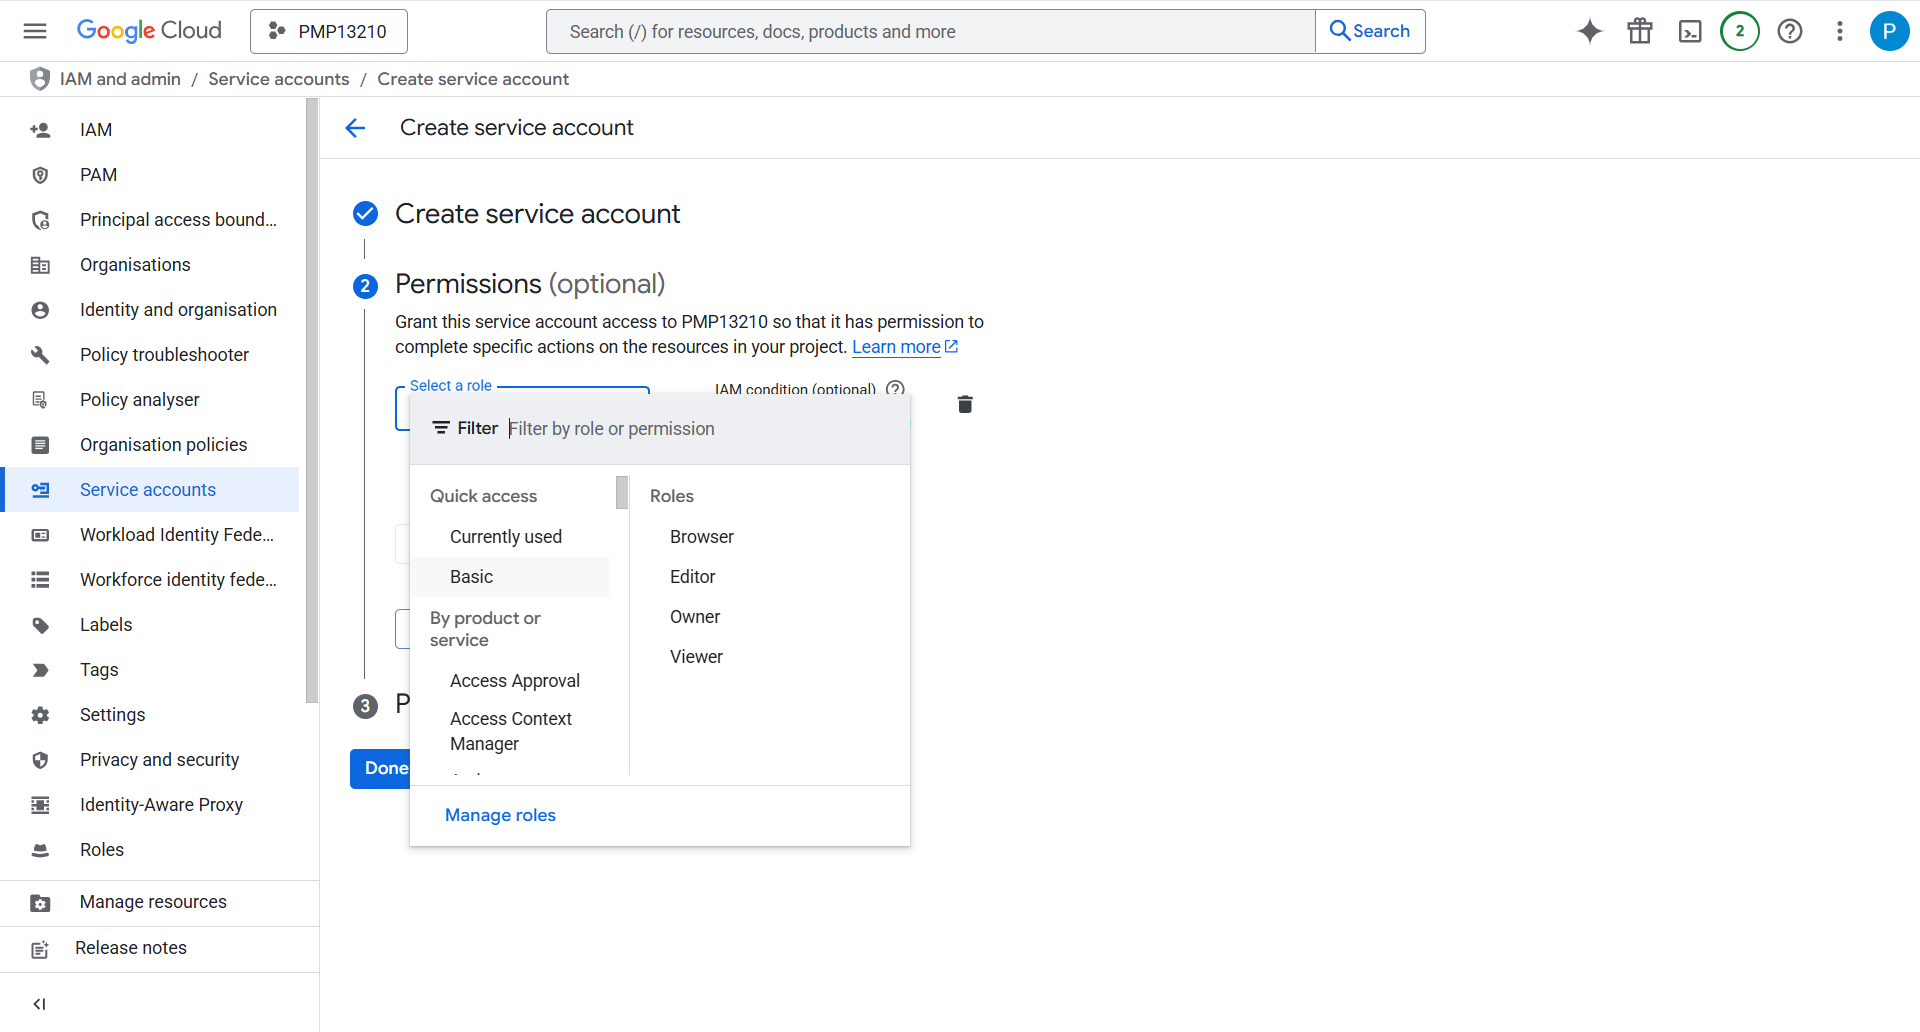This screenshot has width=1920, height=1032.
Task: Activate Cloud Shell terminal icon
Action: pyautogui.click(x=1689, y=31)
